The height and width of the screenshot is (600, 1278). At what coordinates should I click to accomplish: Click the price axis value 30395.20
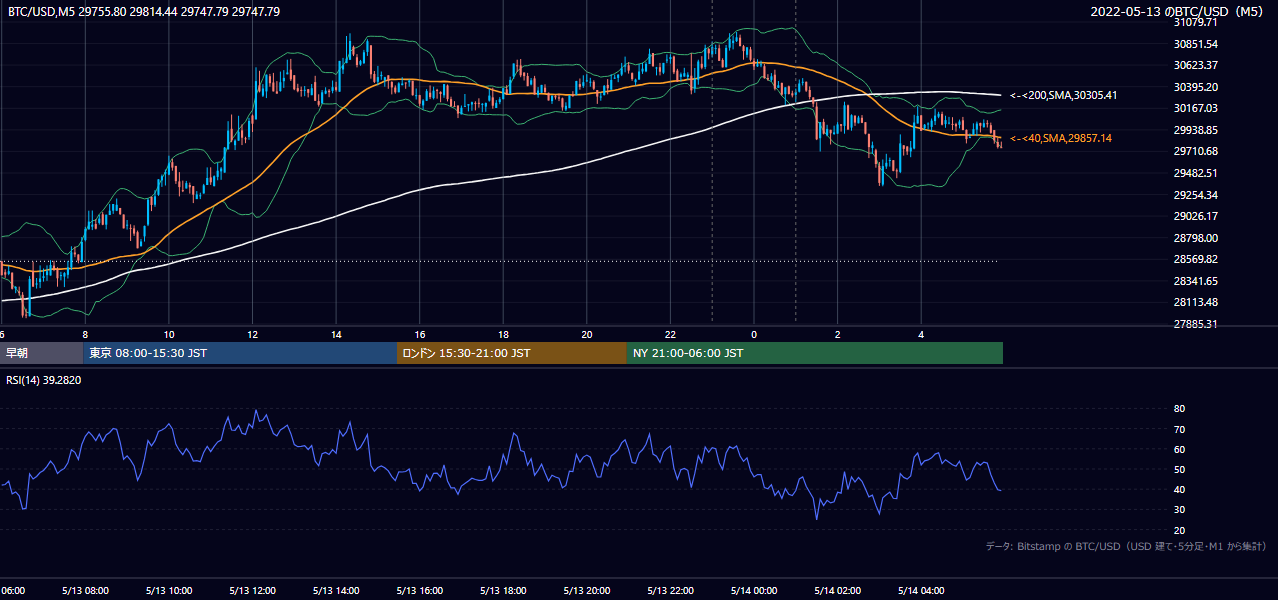point(1195,87)
